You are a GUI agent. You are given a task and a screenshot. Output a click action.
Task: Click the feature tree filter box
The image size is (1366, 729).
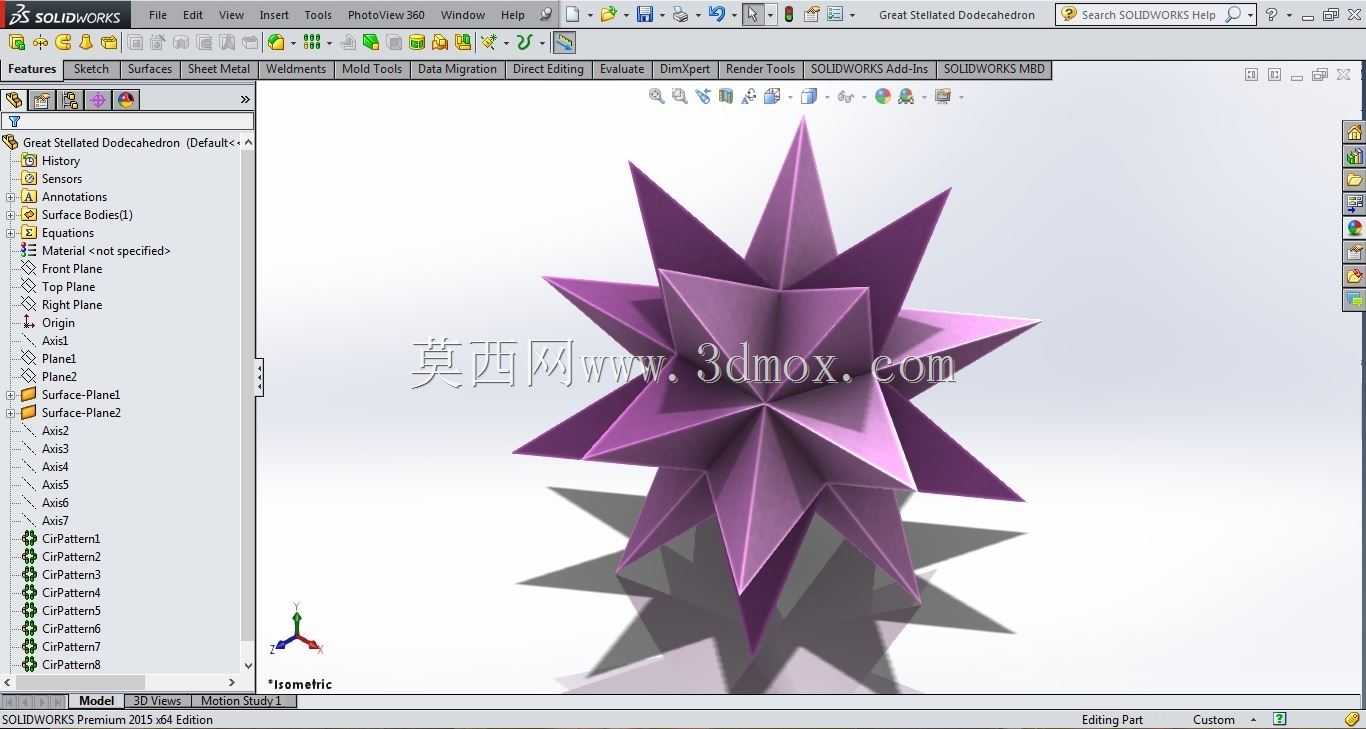(128, 121)
